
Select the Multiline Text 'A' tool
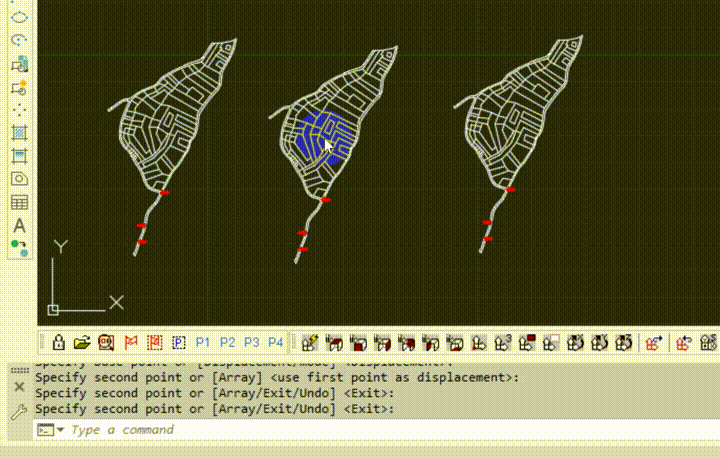pos(19,226)
